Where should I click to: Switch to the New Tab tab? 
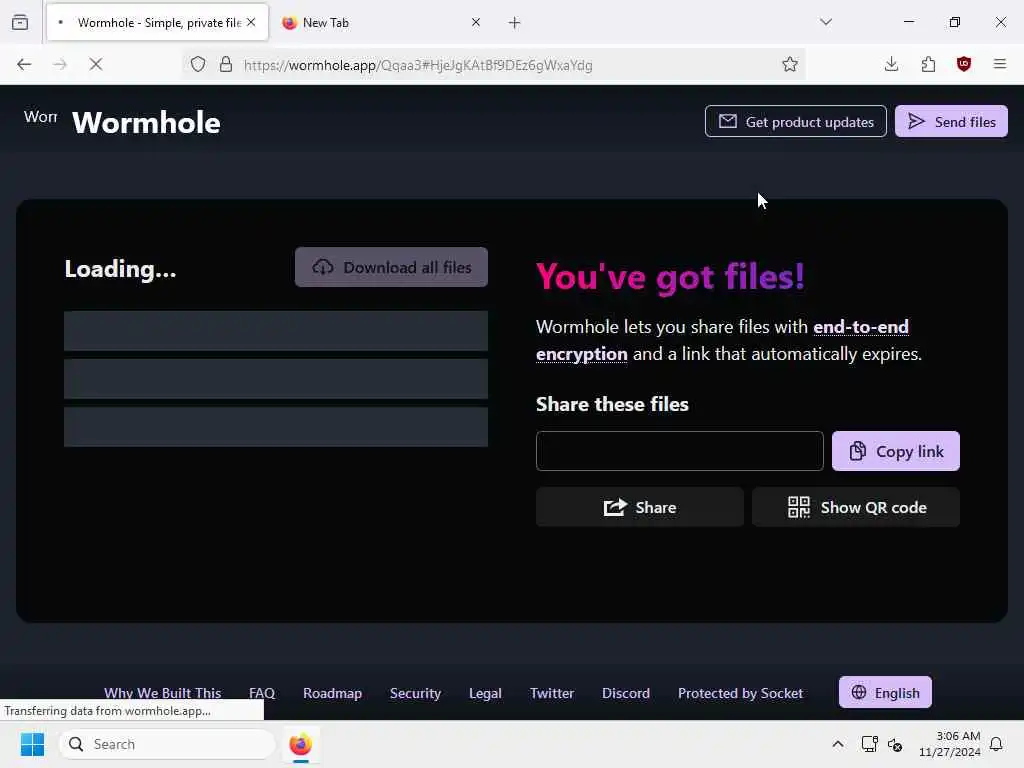(382, 22)
